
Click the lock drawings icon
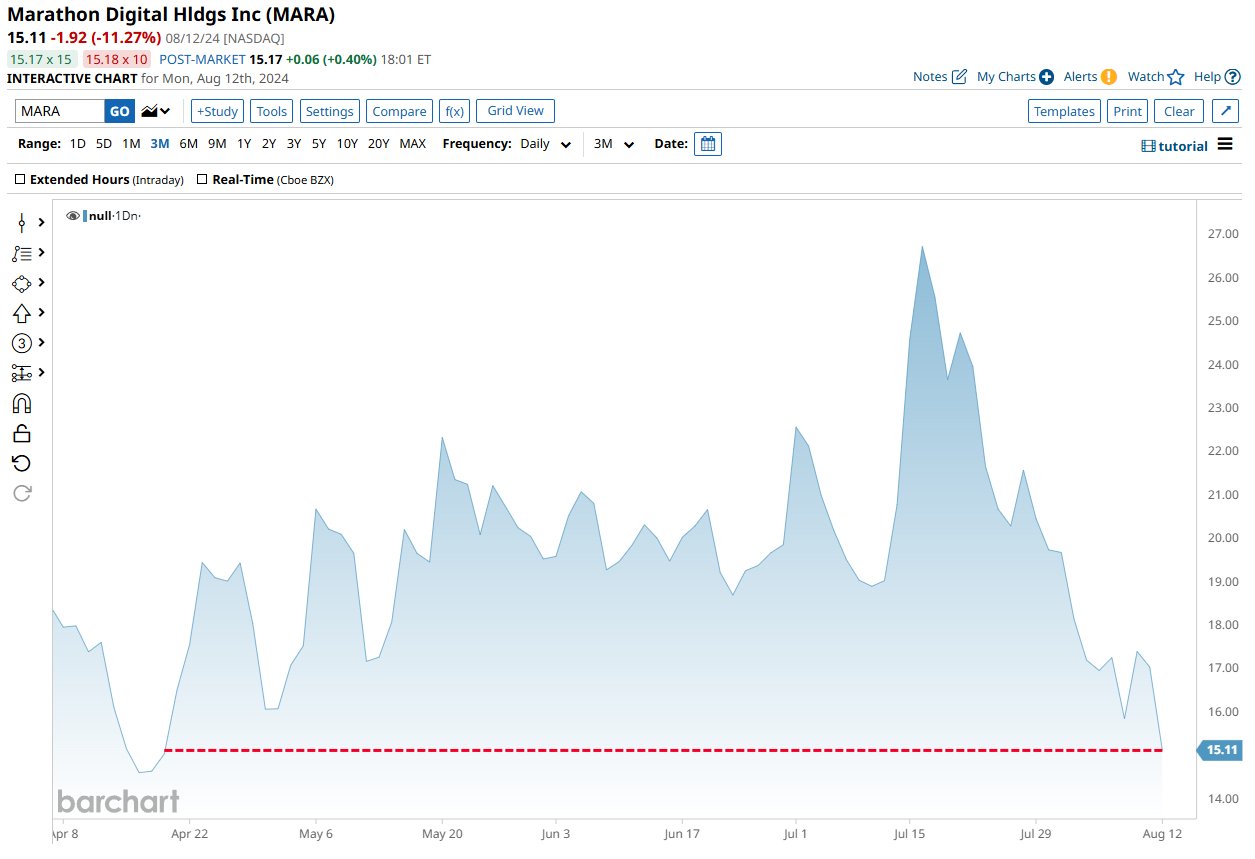click(x=22, y=433)
